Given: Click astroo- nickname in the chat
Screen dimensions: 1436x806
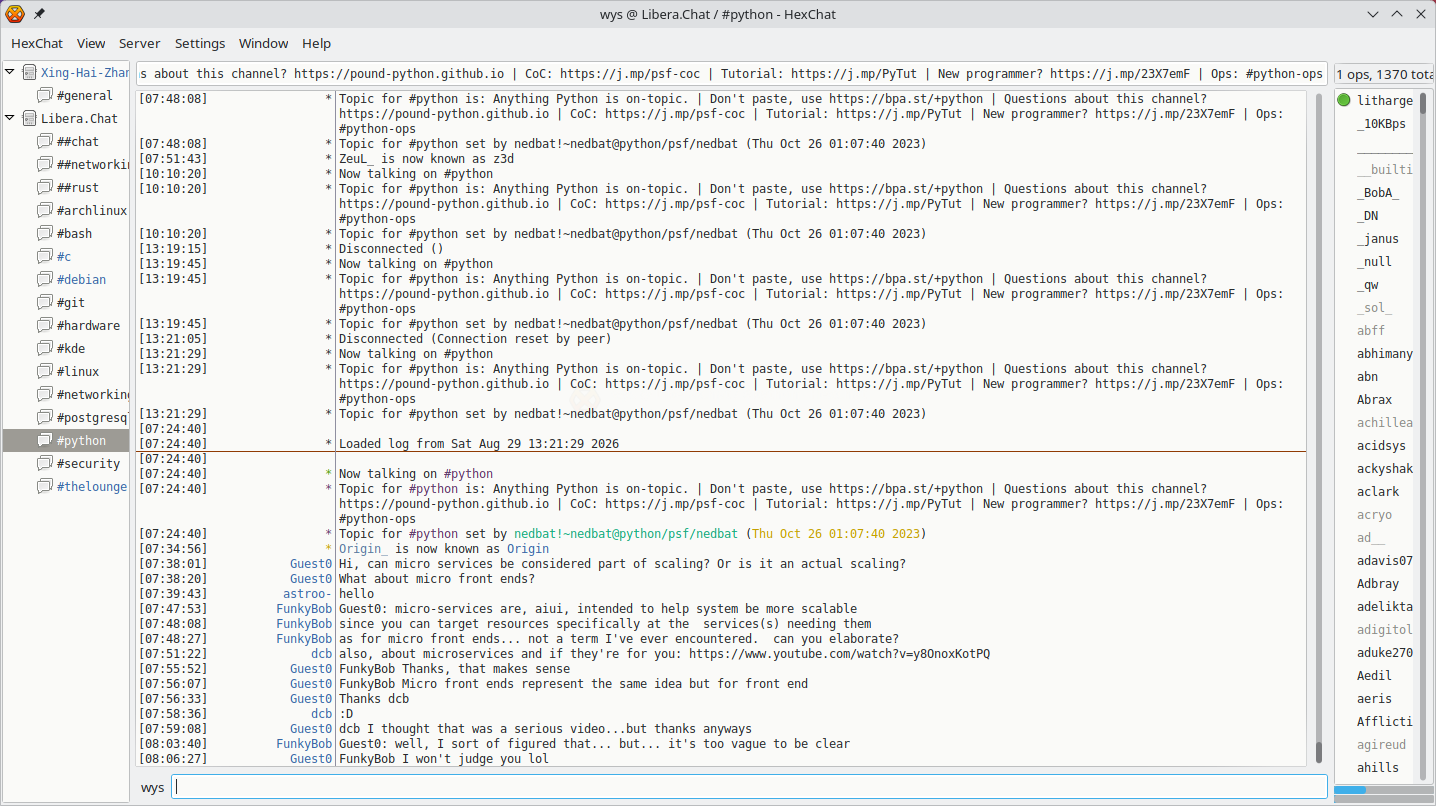Looking at the screenshot, I should coord(307,594).
